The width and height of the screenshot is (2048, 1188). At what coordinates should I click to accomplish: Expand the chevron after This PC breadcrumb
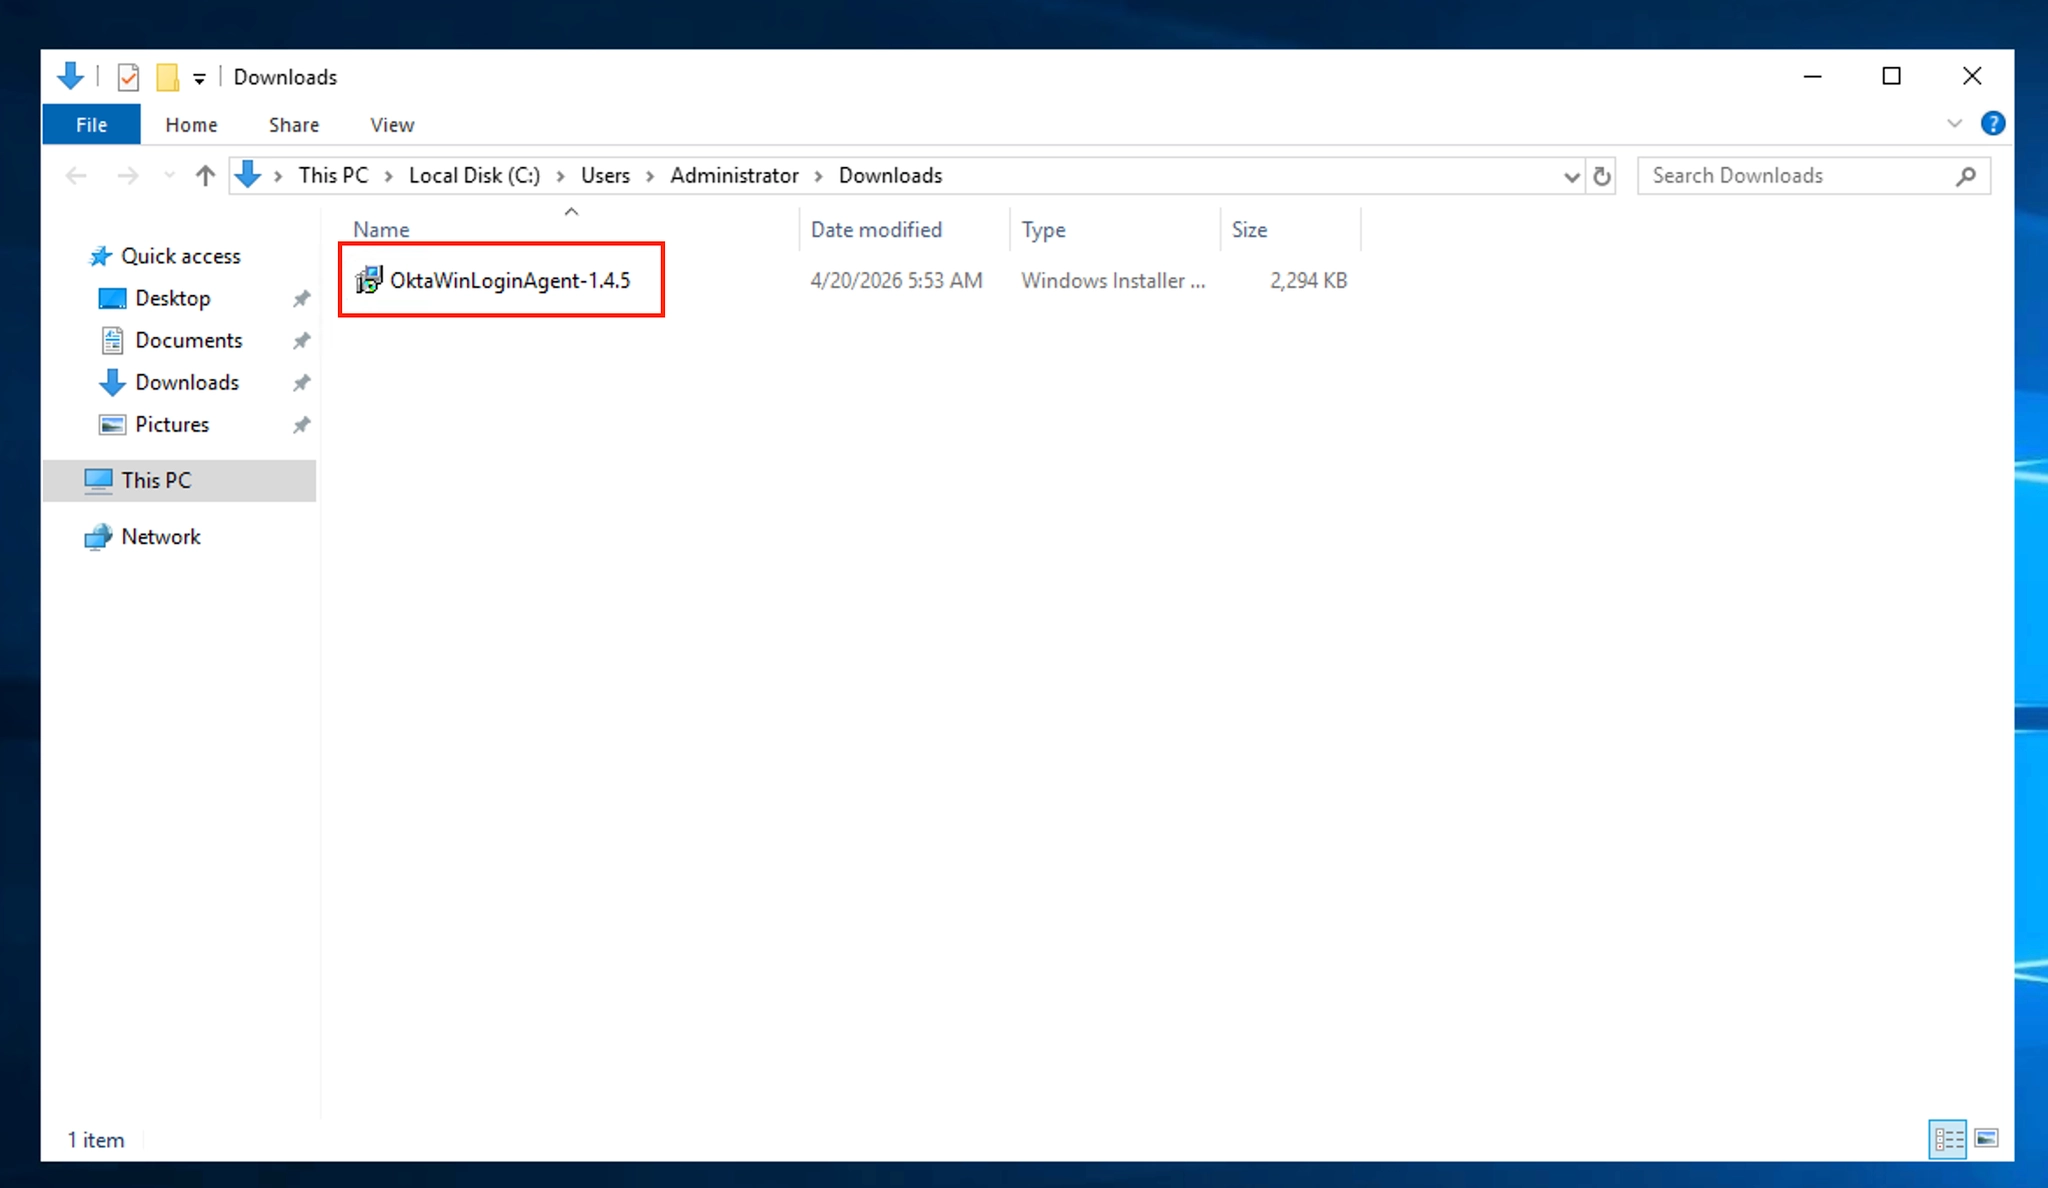(x=388, y=177)
